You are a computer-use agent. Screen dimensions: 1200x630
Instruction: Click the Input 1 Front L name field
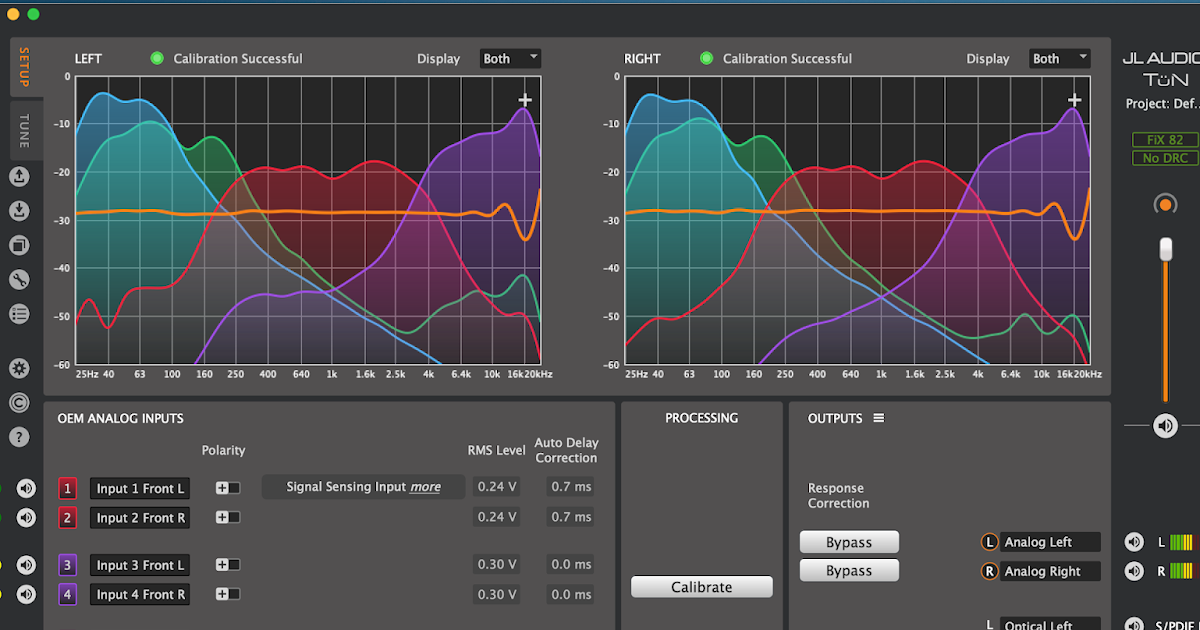tap(140, 489)
